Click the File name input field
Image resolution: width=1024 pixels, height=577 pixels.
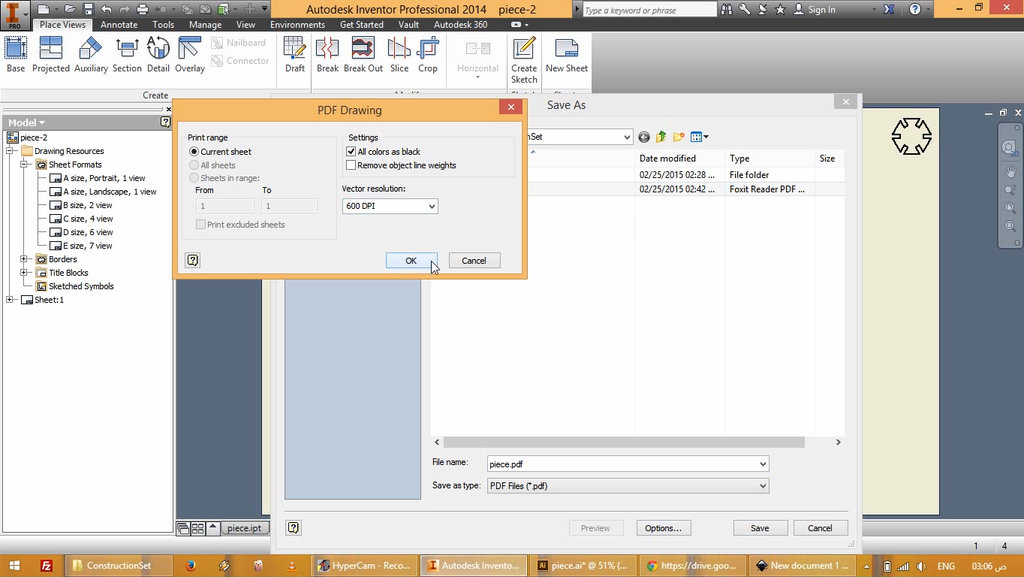pyautogui.click(x=622, y=464)
